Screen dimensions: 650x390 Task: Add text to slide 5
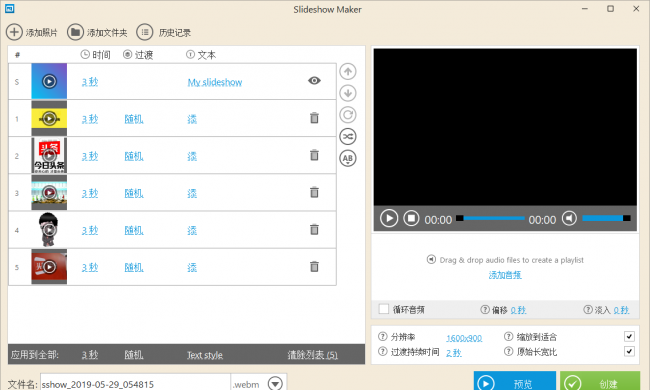click(x=192, y=268)
